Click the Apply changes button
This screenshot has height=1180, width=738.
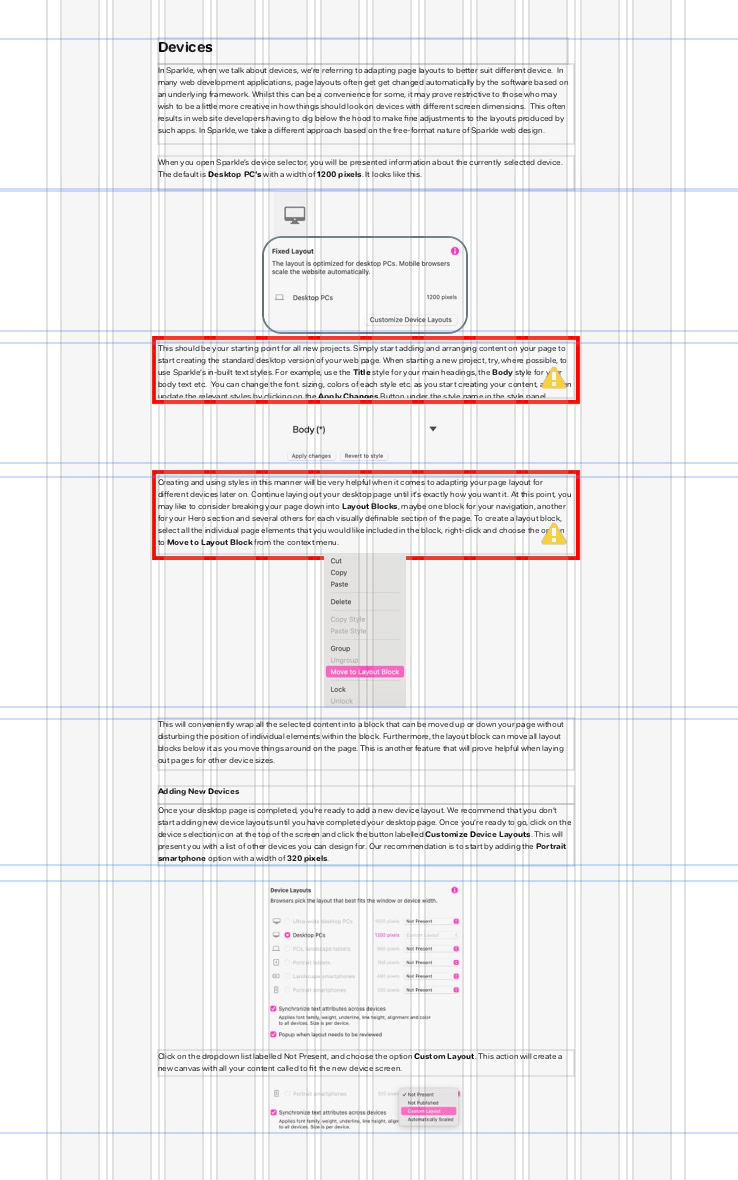(x=311, y=455)
